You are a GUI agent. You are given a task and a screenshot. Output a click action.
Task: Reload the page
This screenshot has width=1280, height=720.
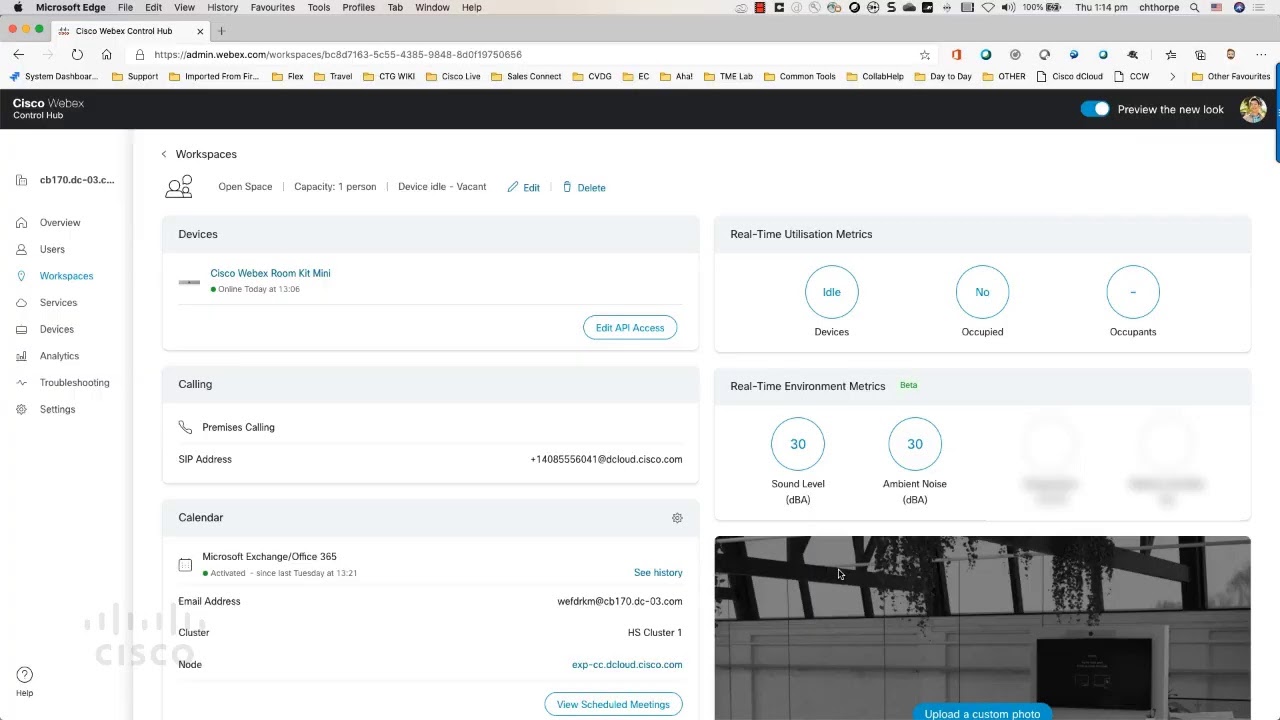coord(77,54)
